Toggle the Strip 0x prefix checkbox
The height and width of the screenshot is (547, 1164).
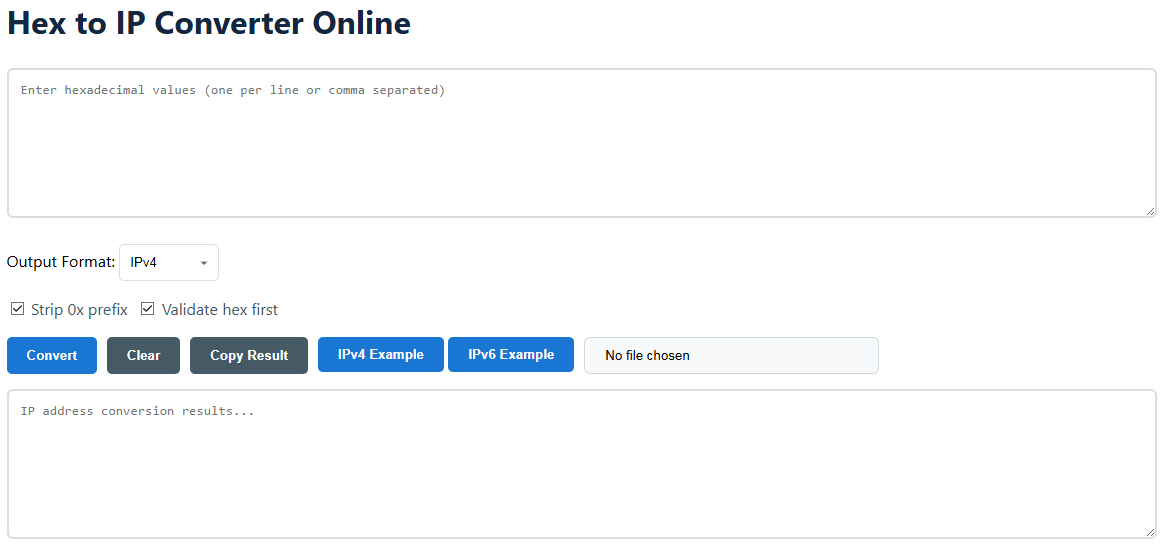pos(18,309)
